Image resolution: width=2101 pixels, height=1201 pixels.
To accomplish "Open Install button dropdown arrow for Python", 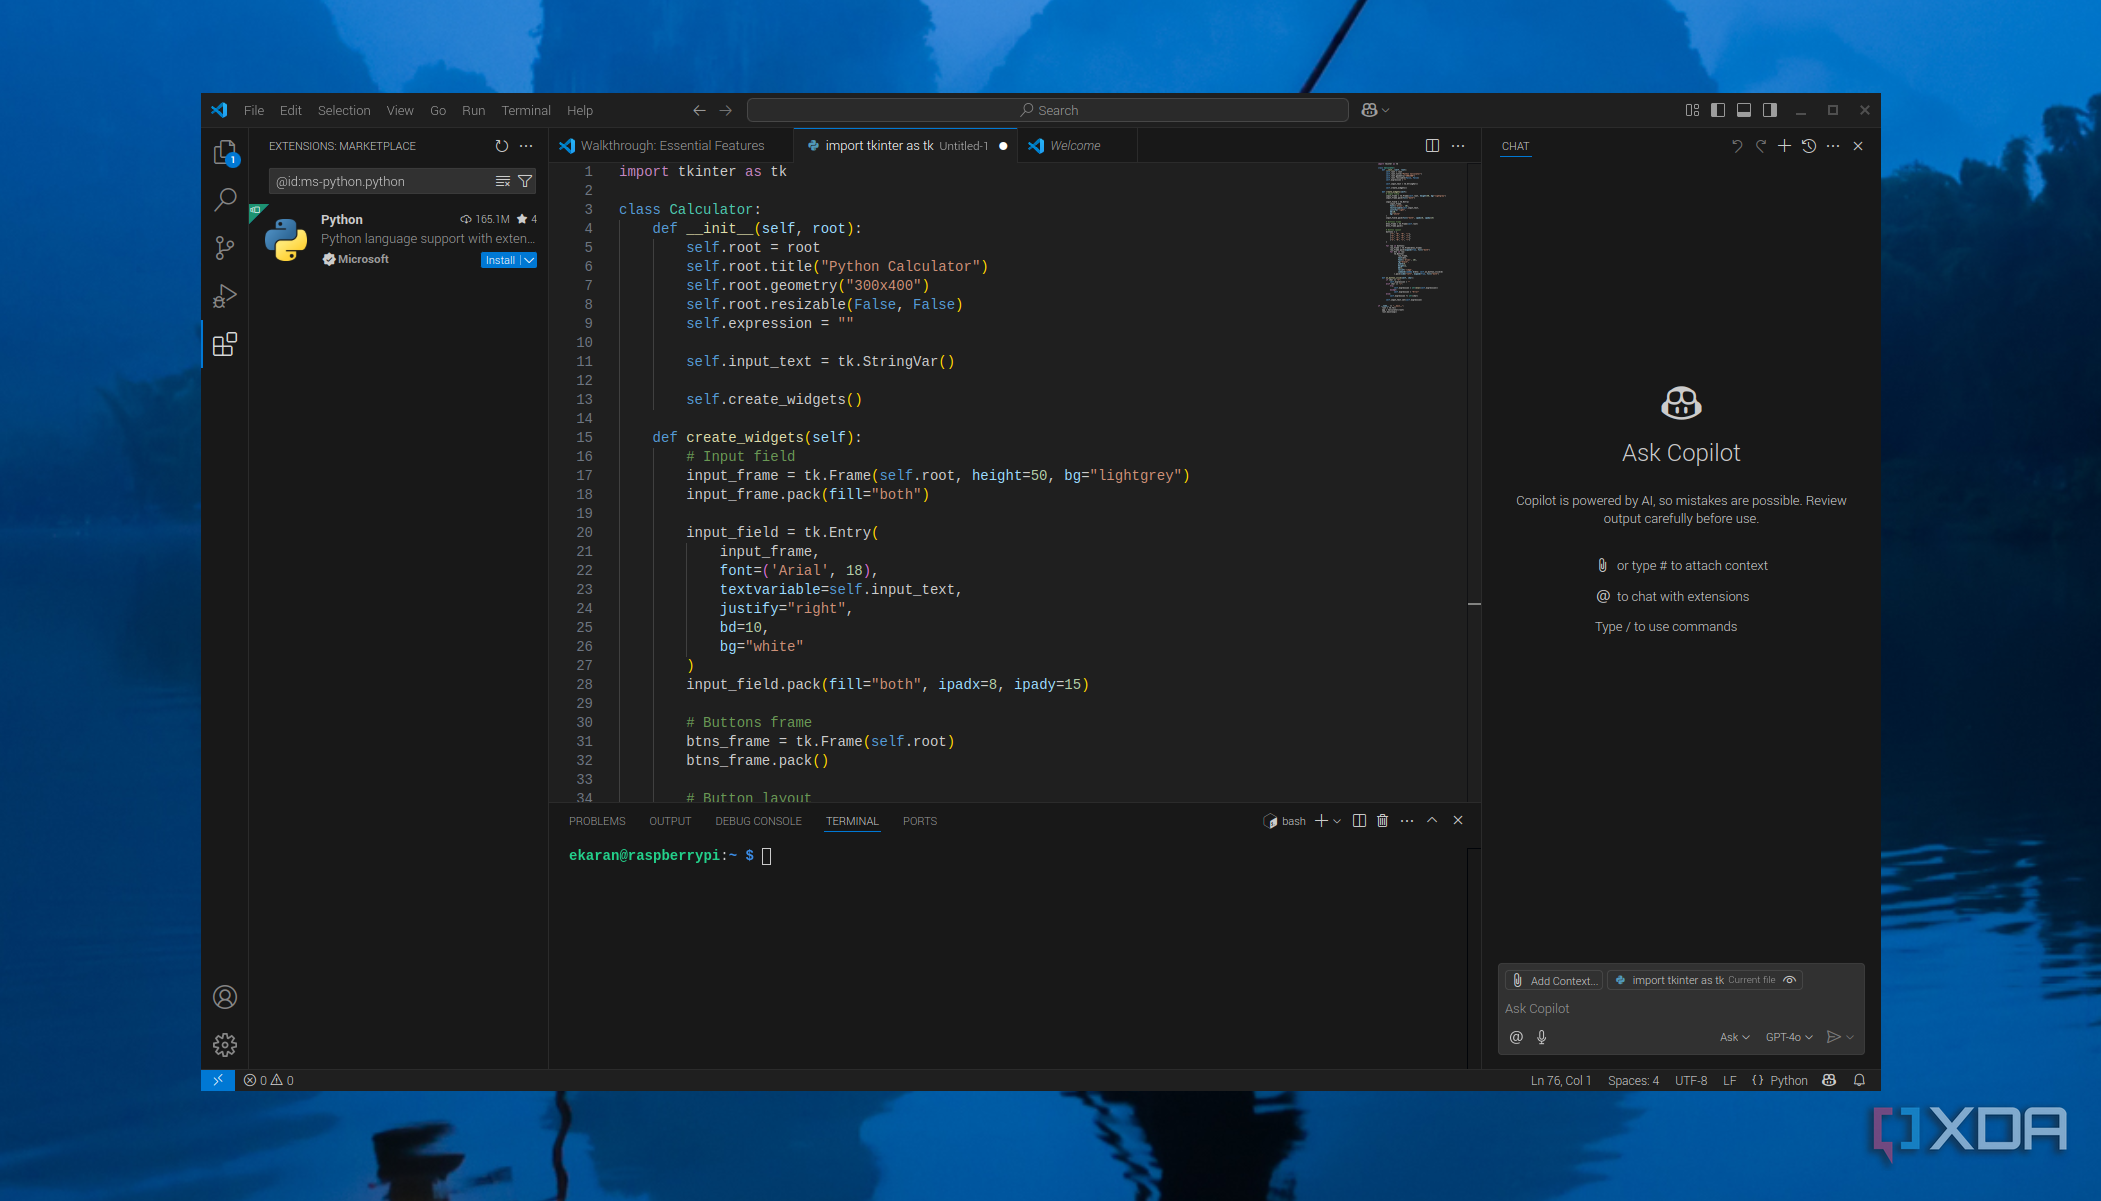I will pos(530,260).
